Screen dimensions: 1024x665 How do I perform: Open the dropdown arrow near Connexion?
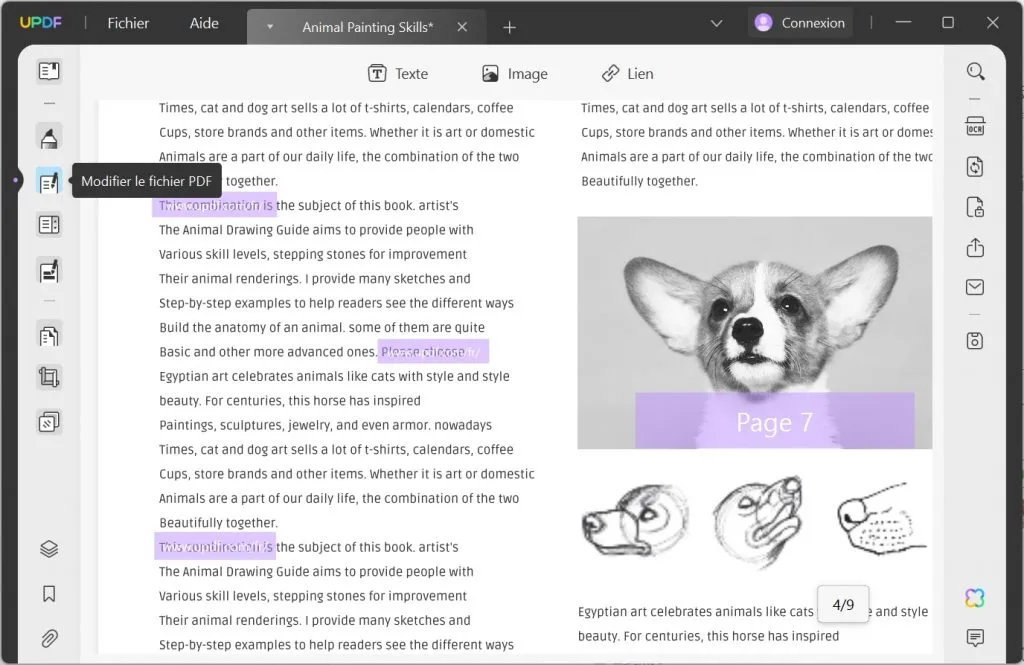[716, 21]
